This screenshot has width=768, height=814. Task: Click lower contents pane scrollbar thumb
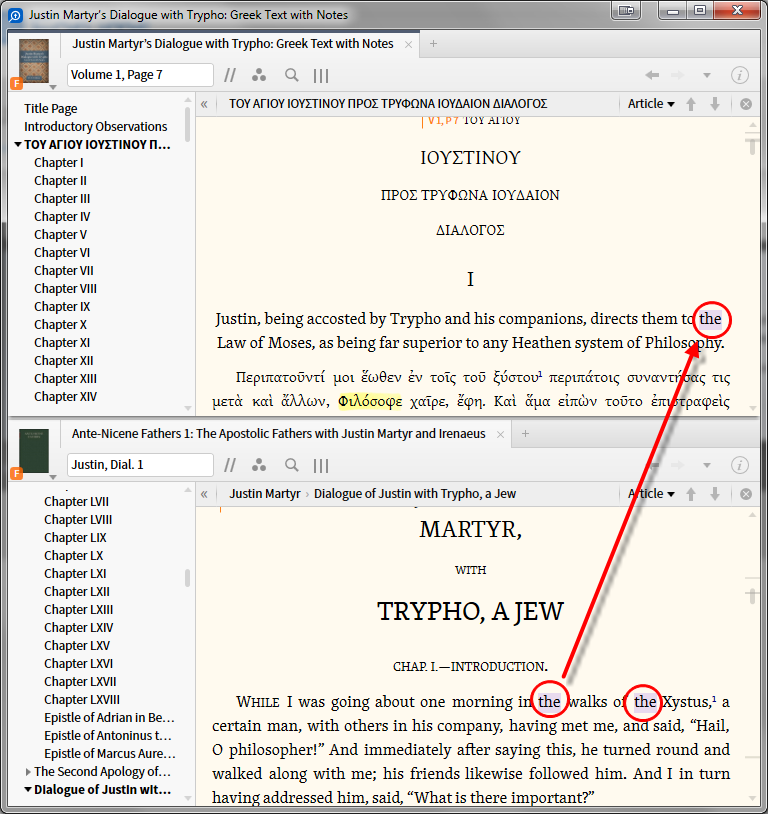click(187, 578)
